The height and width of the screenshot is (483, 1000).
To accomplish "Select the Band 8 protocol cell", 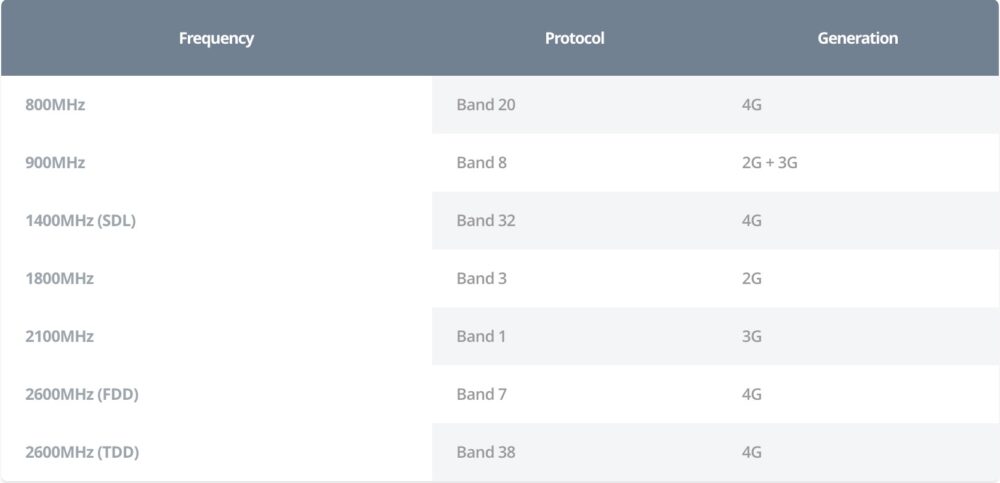I will tap(482, 162).
